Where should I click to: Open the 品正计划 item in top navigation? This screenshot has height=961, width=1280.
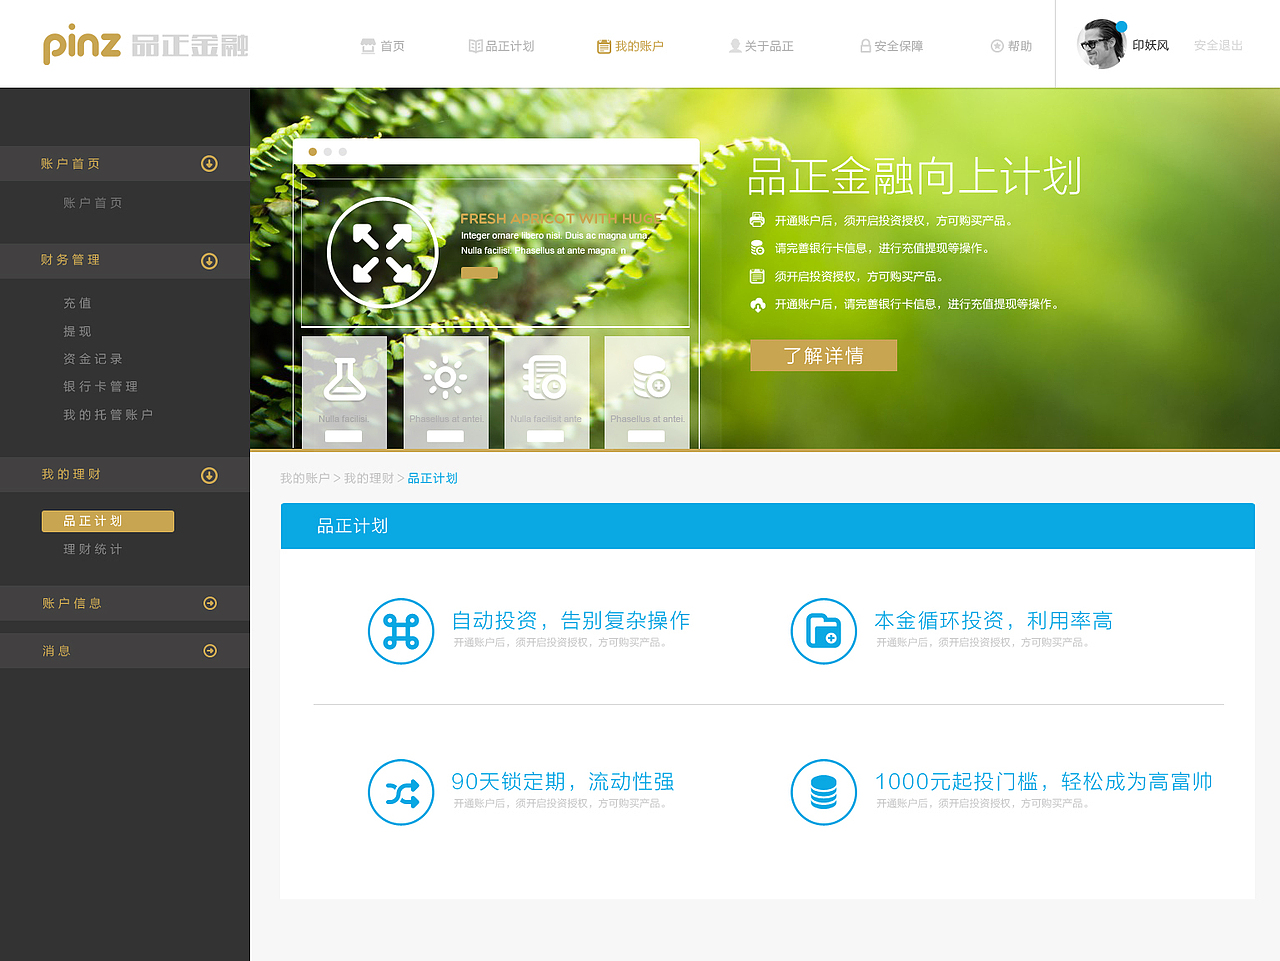(501, 45)
